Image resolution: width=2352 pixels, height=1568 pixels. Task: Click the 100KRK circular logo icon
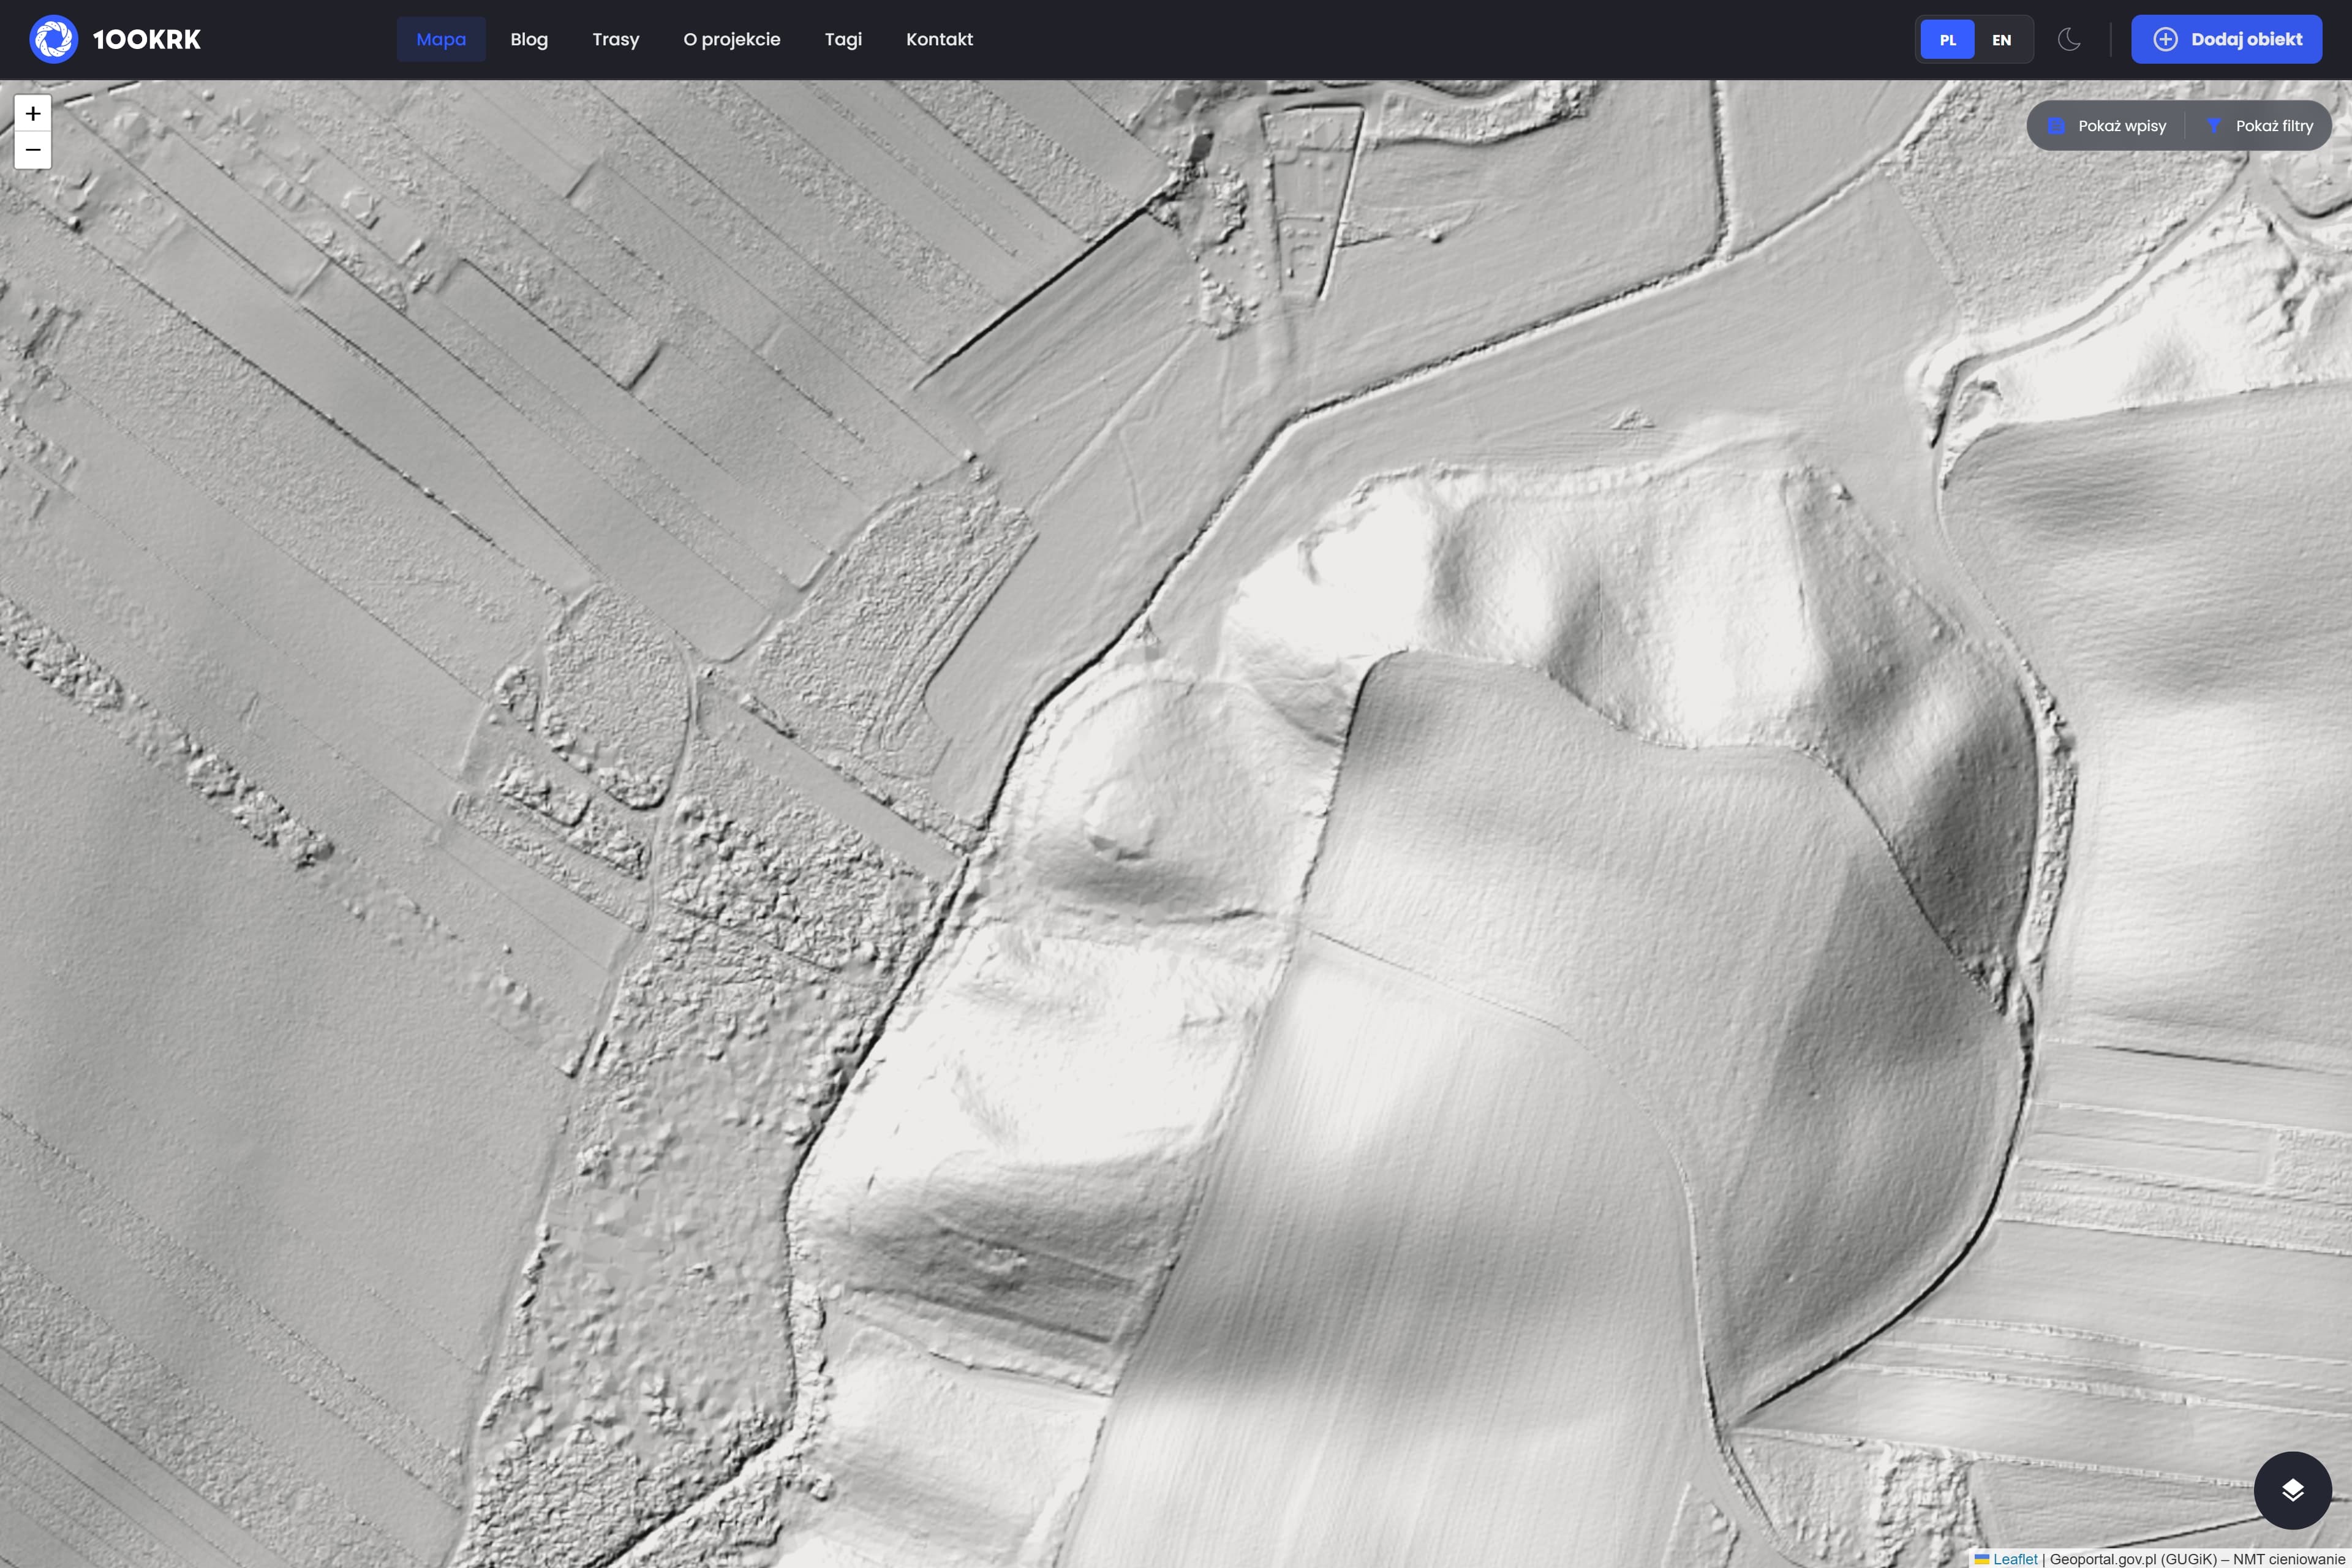coord(54,39)
